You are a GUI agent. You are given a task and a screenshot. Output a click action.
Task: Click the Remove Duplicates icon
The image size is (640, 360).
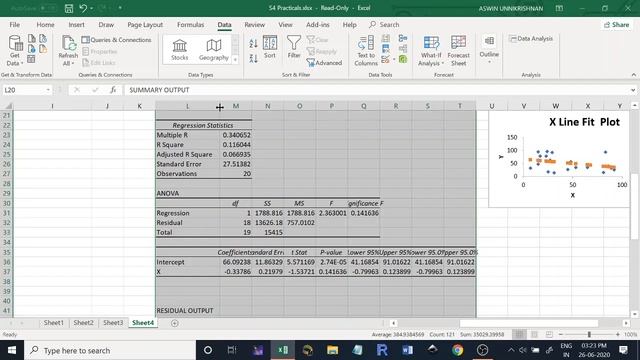385,49
